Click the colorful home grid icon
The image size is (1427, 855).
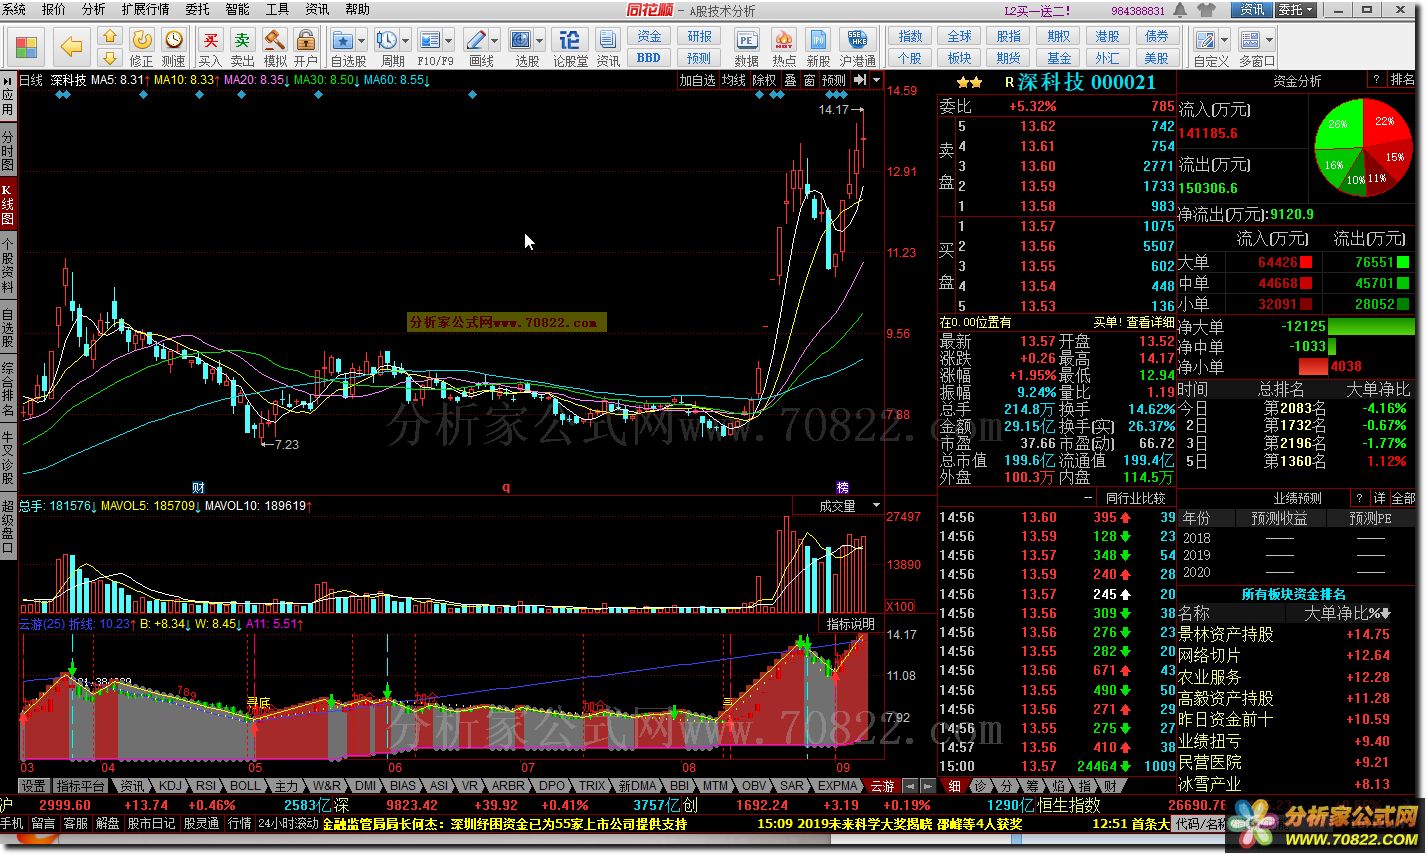coord(27,47)
